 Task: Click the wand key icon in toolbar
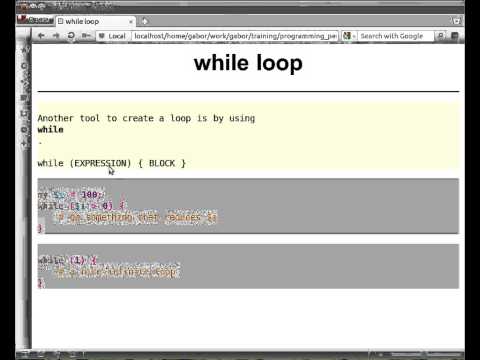(86, 36)
